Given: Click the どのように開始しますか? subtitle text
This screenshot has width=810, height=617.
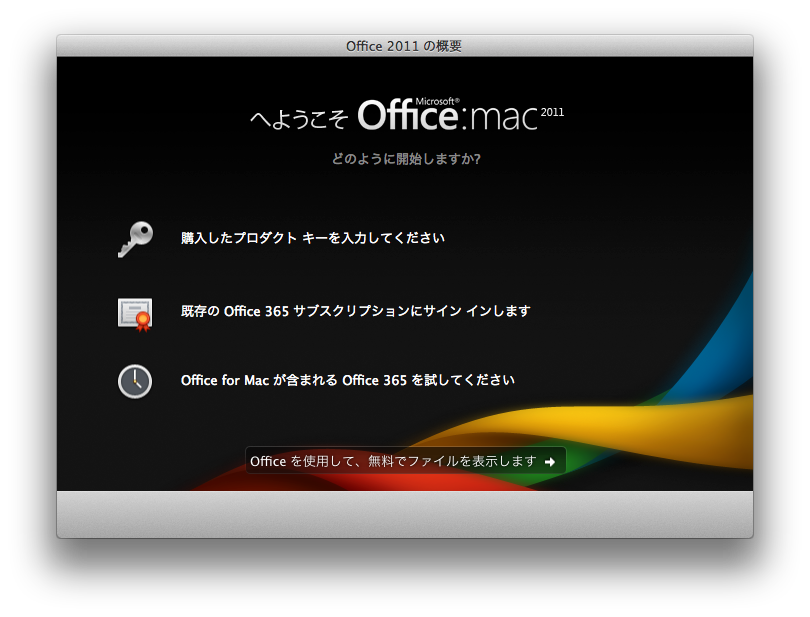Looking at the screenshot, I should tap(406, 159).
